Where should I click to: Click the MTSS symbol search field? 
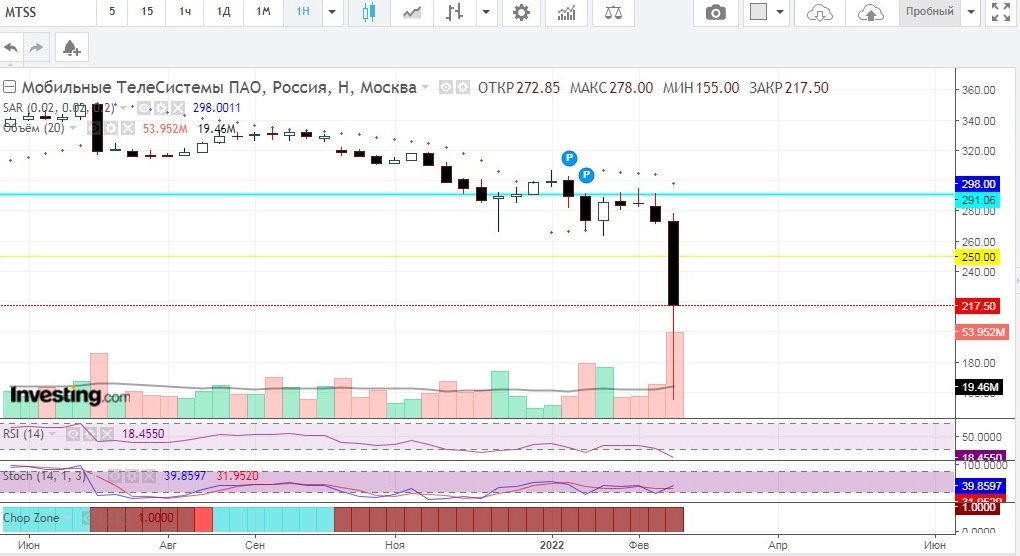(47, 12)
